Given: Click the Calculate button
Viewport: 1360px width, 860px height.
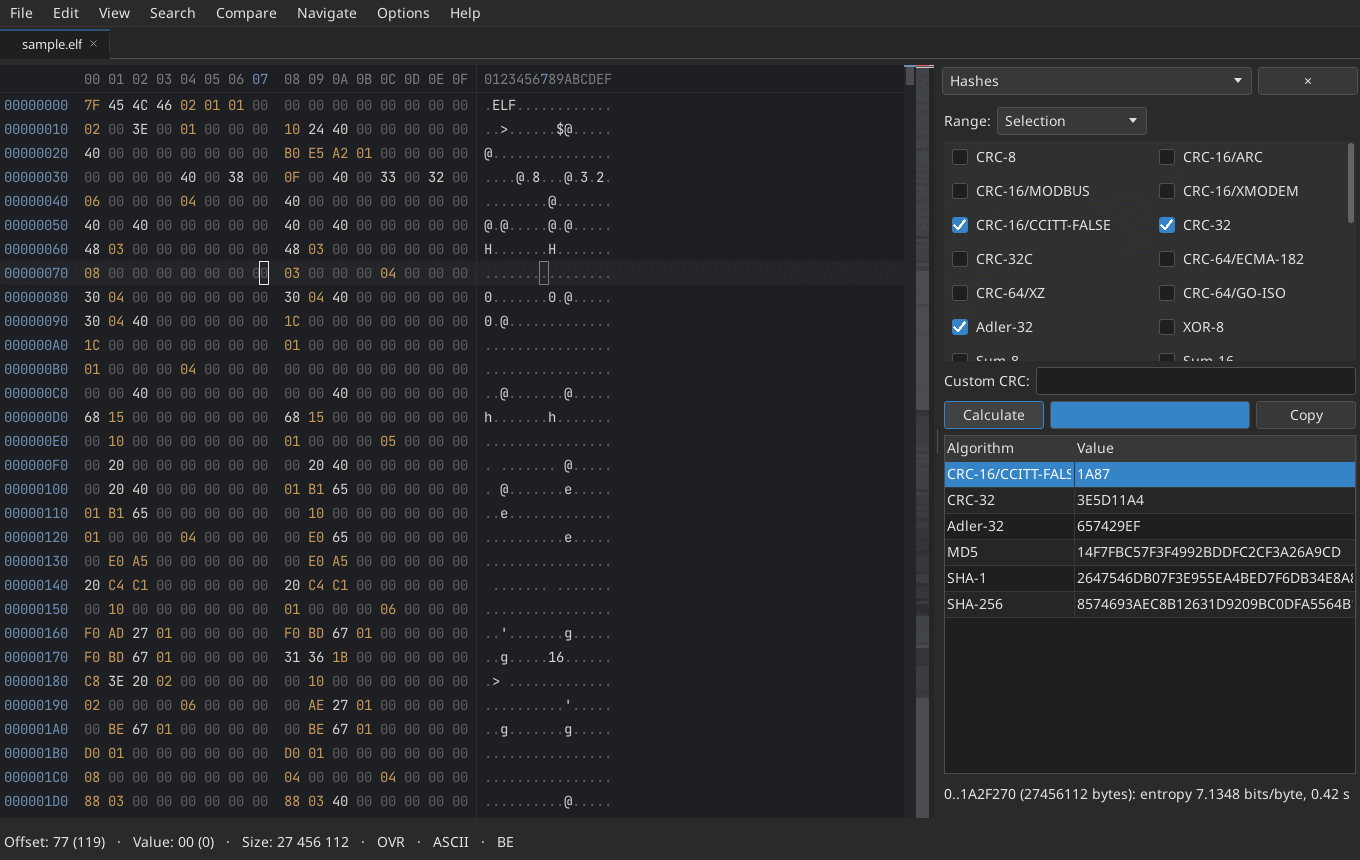Looking at the screenshot, I should [x=994, y=415].
